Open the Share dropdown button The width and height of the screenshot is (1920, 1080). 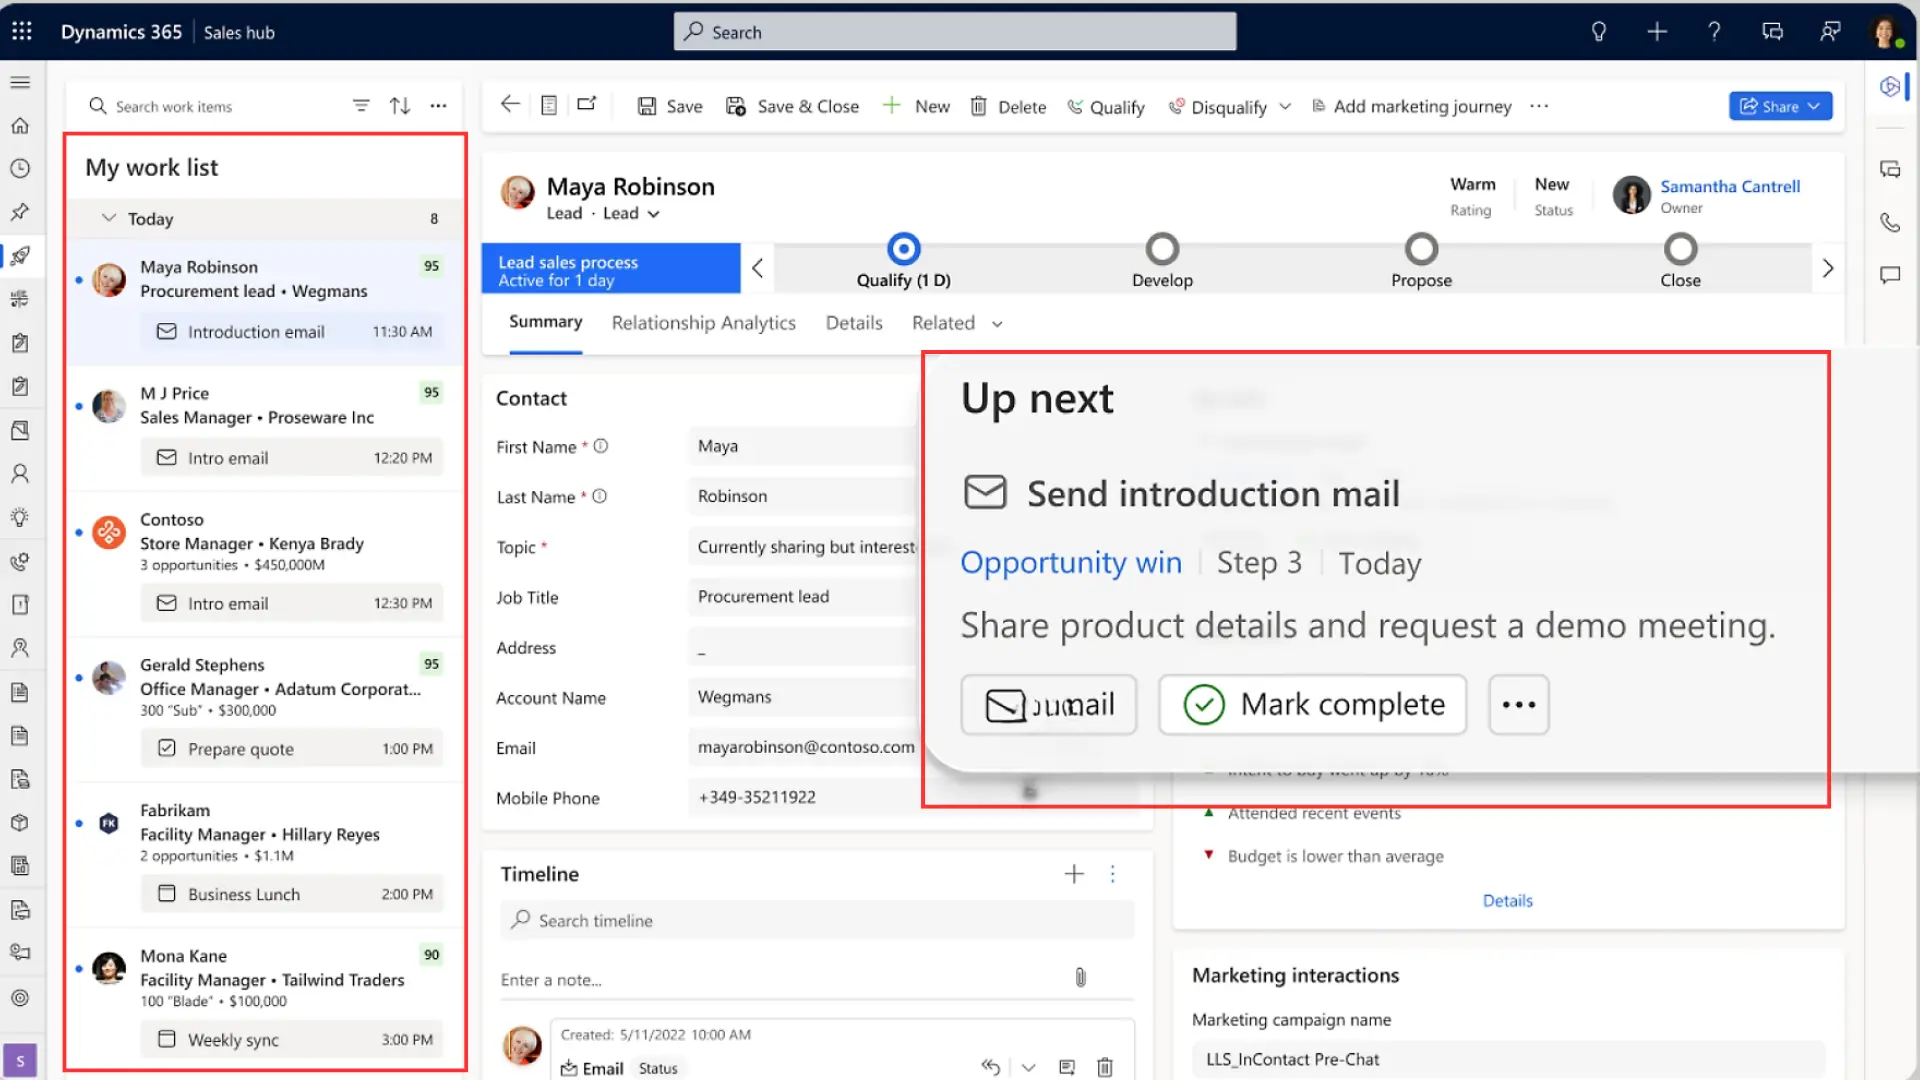point(1780,106)
